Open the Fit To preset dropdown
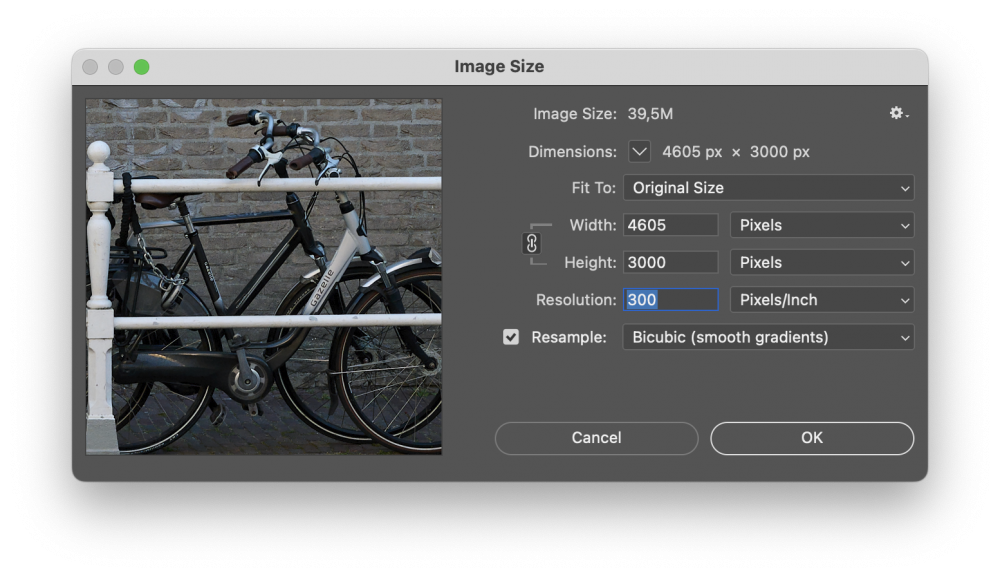Viewport: 1000px width, 577px height. 768,188
